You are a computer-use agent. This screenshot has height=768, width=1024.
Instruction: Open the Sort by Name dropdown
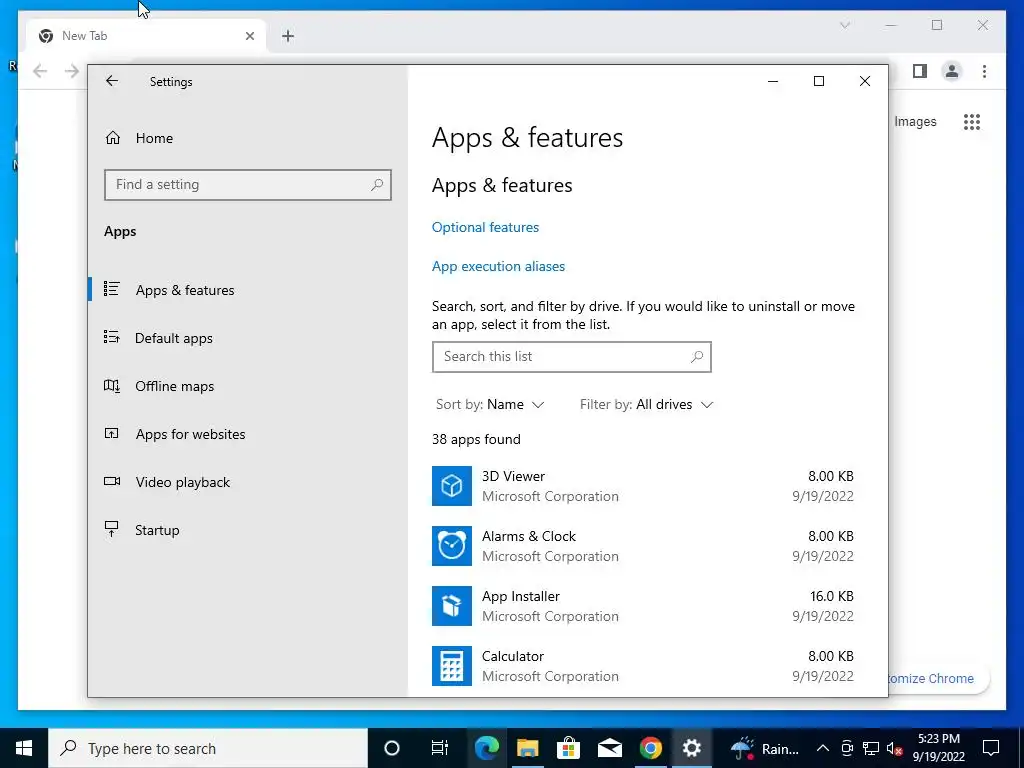[490, 404]
